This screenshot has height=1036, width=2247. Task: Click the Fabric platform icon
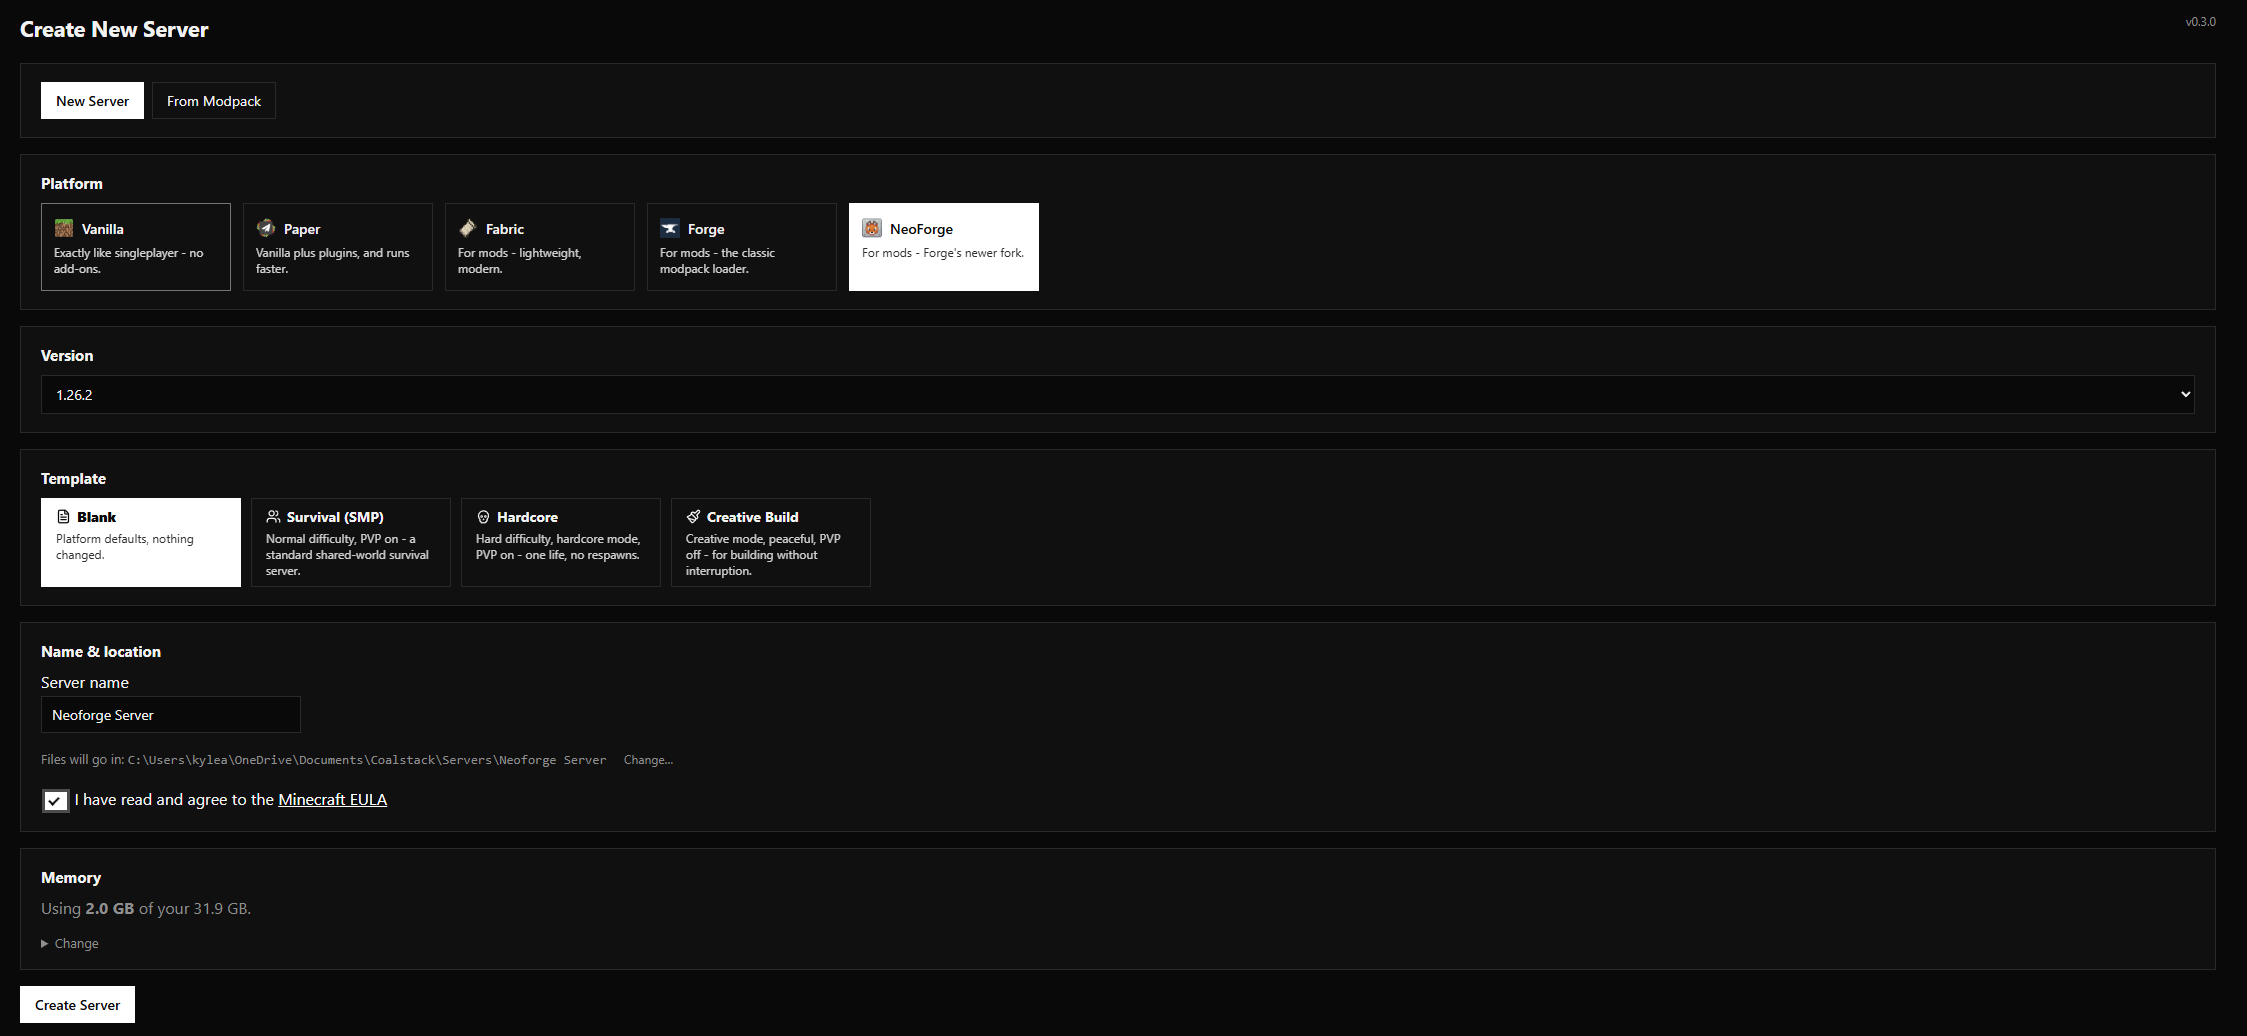pyautogui.click(x=468, y=228)
